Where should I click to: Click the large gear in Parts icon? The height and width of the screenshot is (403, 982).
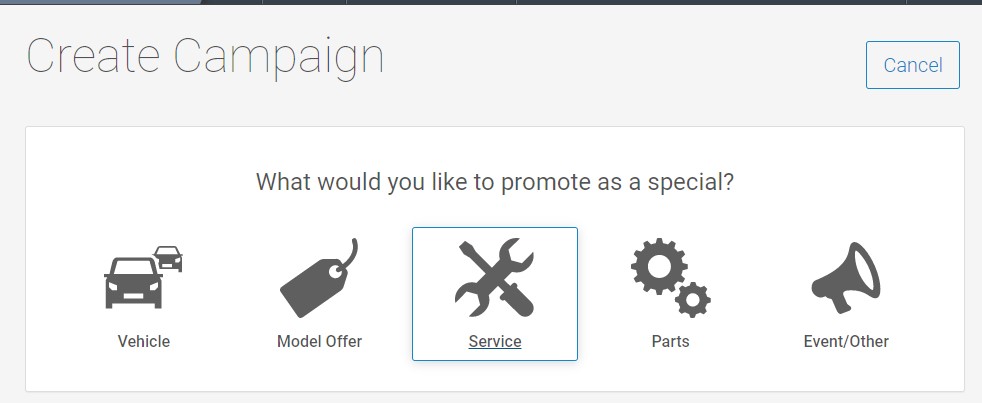tap(659, 266)
